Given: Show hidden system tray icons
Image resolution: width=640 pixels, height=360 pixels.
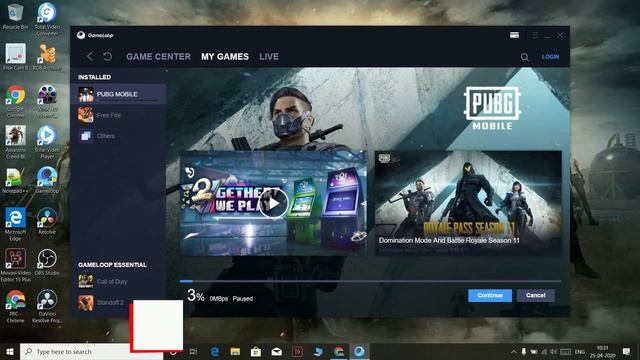Looking at the screenshot, I should click(514, 351).
